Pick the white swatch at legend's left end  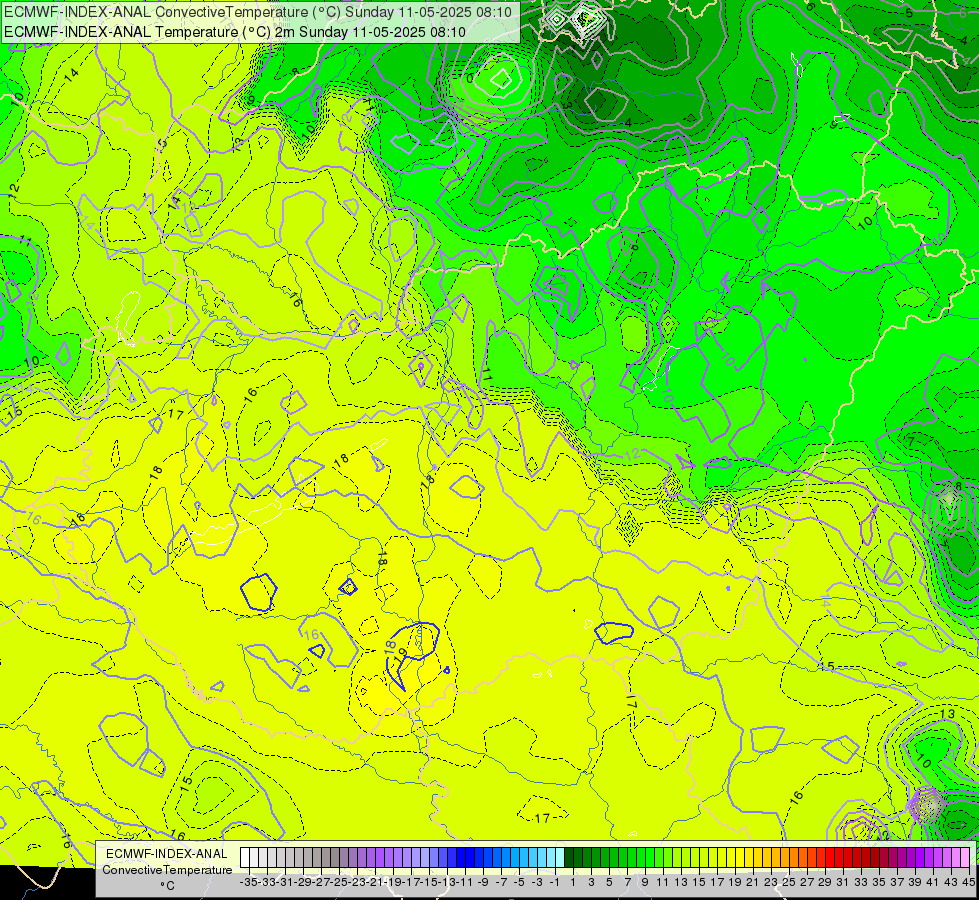(245, 858)
